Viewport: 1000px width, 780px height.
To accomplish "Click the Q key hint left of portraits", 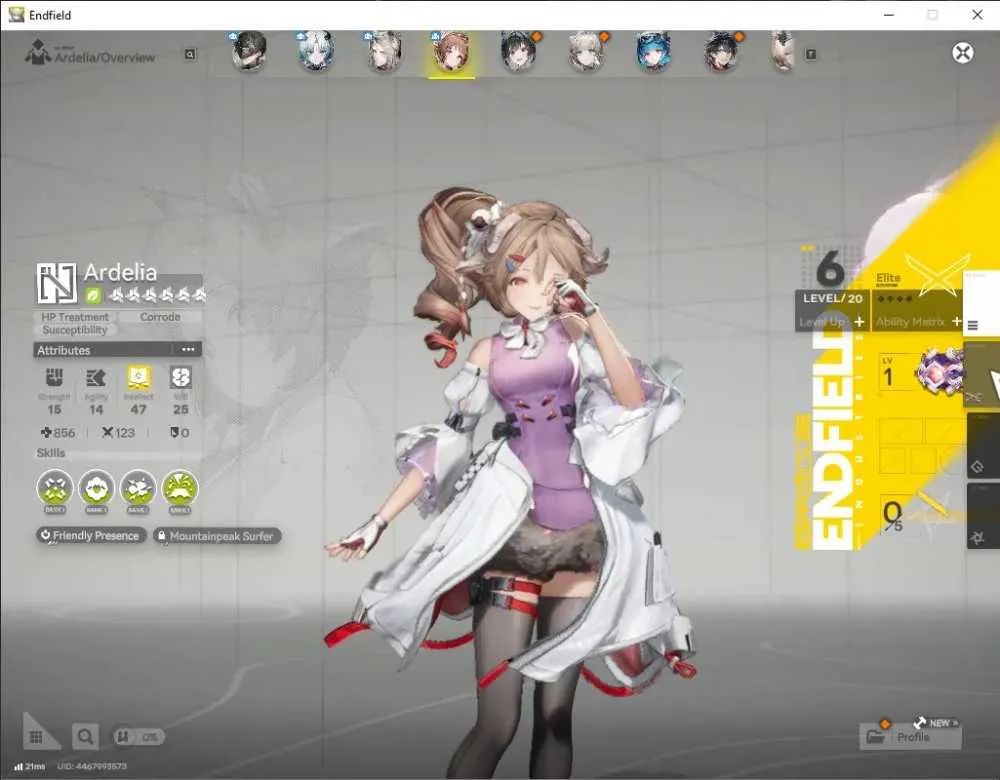I will point(189,55).
